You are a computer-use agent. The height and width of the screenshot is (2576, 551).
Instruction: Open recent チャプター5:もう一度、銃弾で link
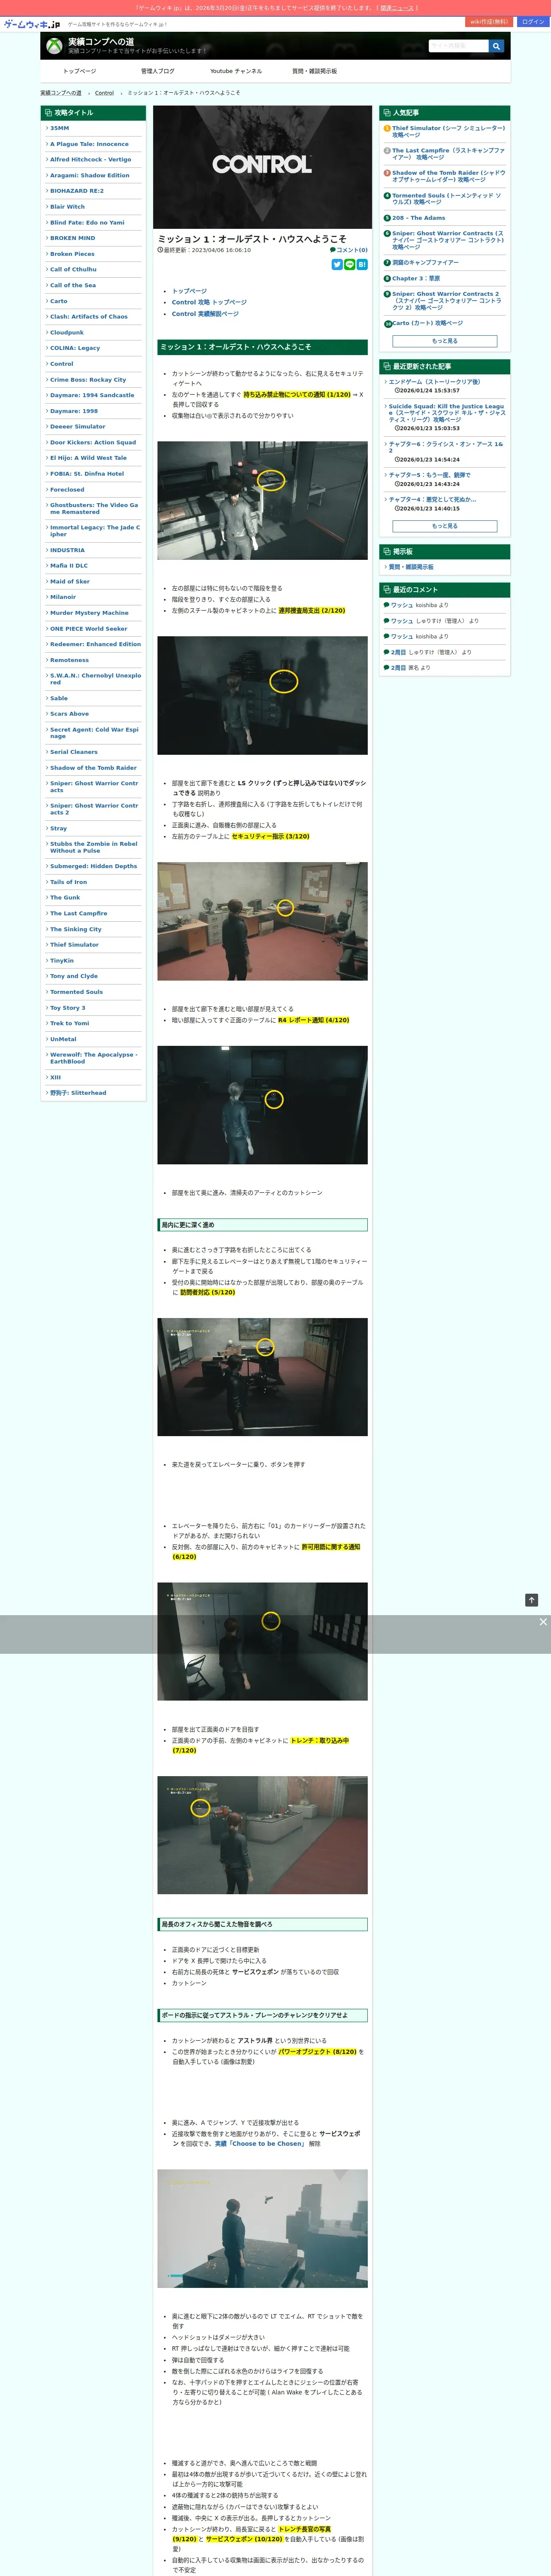coord(429,475)
